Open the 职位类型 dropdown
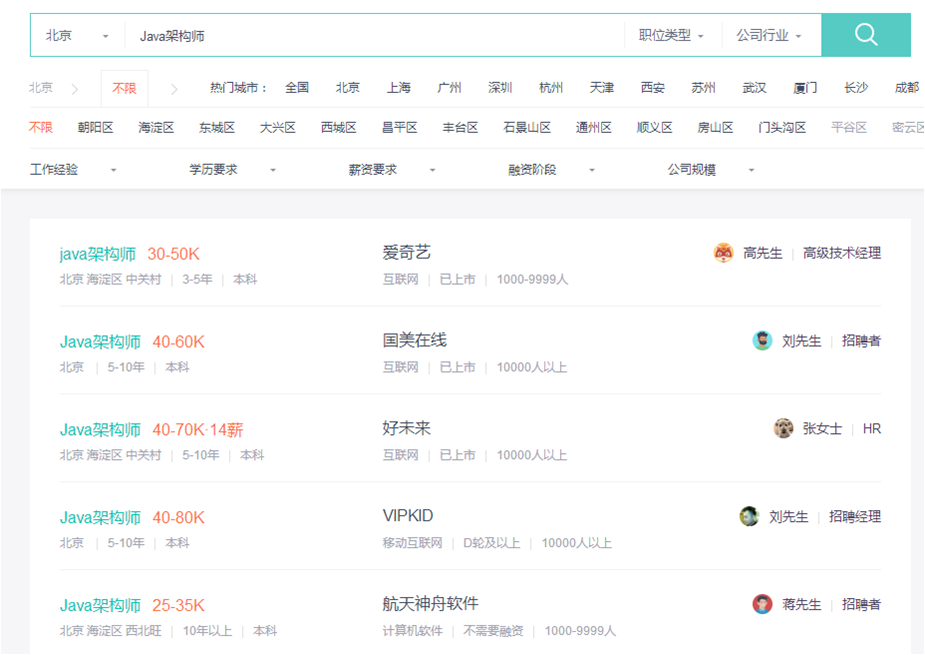The height and width of the screenshot is (655, 925). point(671,35)
